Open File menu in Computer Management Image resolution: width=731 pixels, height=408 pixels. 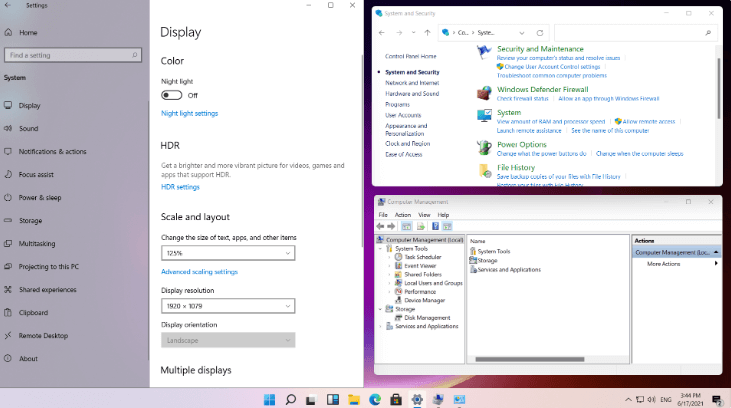click(383, 215)
